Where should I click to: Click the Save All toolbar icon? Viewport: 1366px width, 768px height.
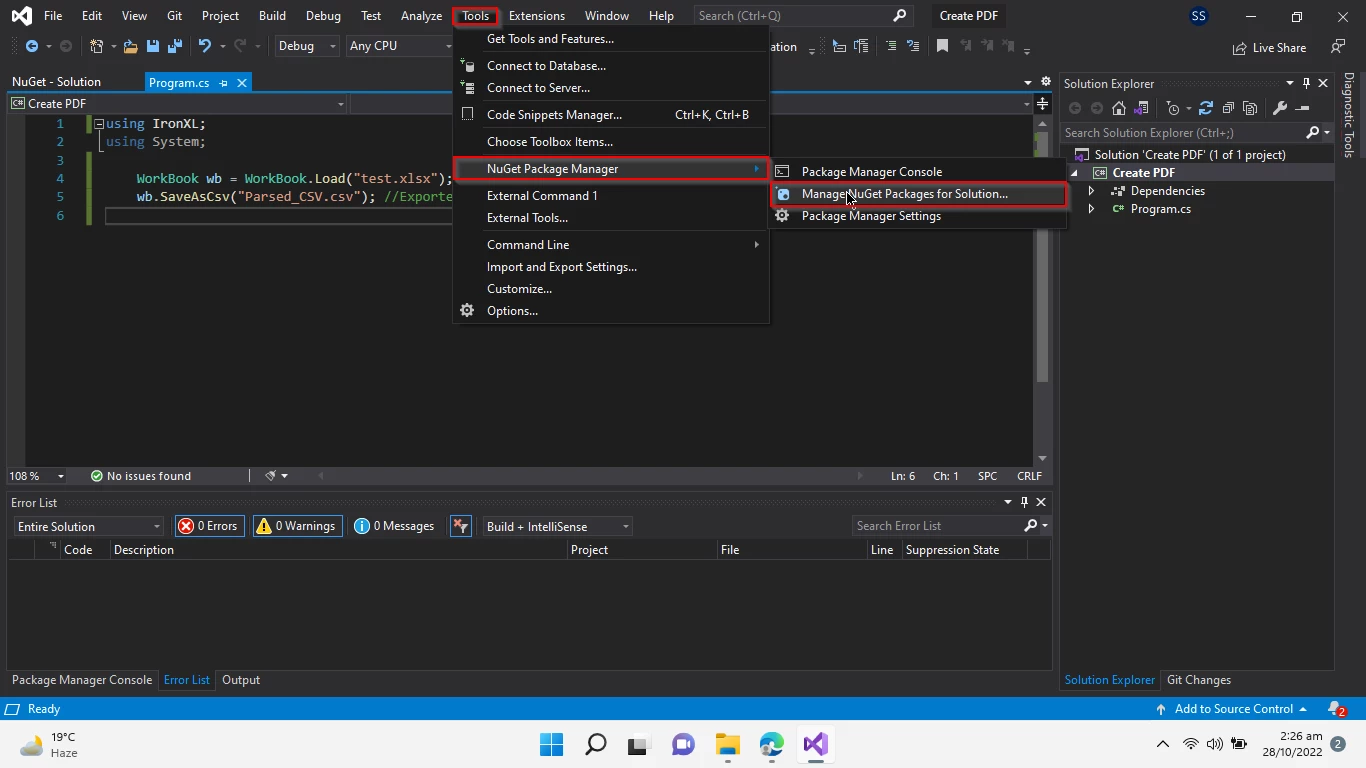pos(174,46)
